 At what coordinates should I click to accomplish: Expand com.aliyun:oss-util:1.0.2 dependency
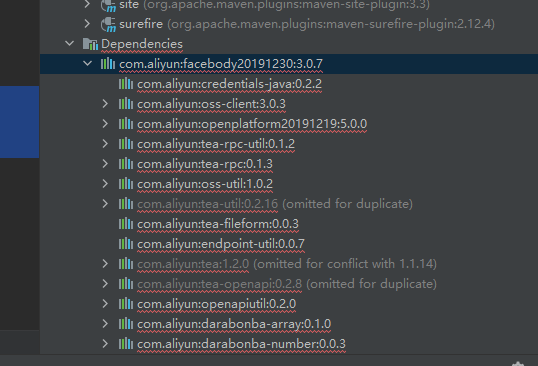tap(105, 184)
